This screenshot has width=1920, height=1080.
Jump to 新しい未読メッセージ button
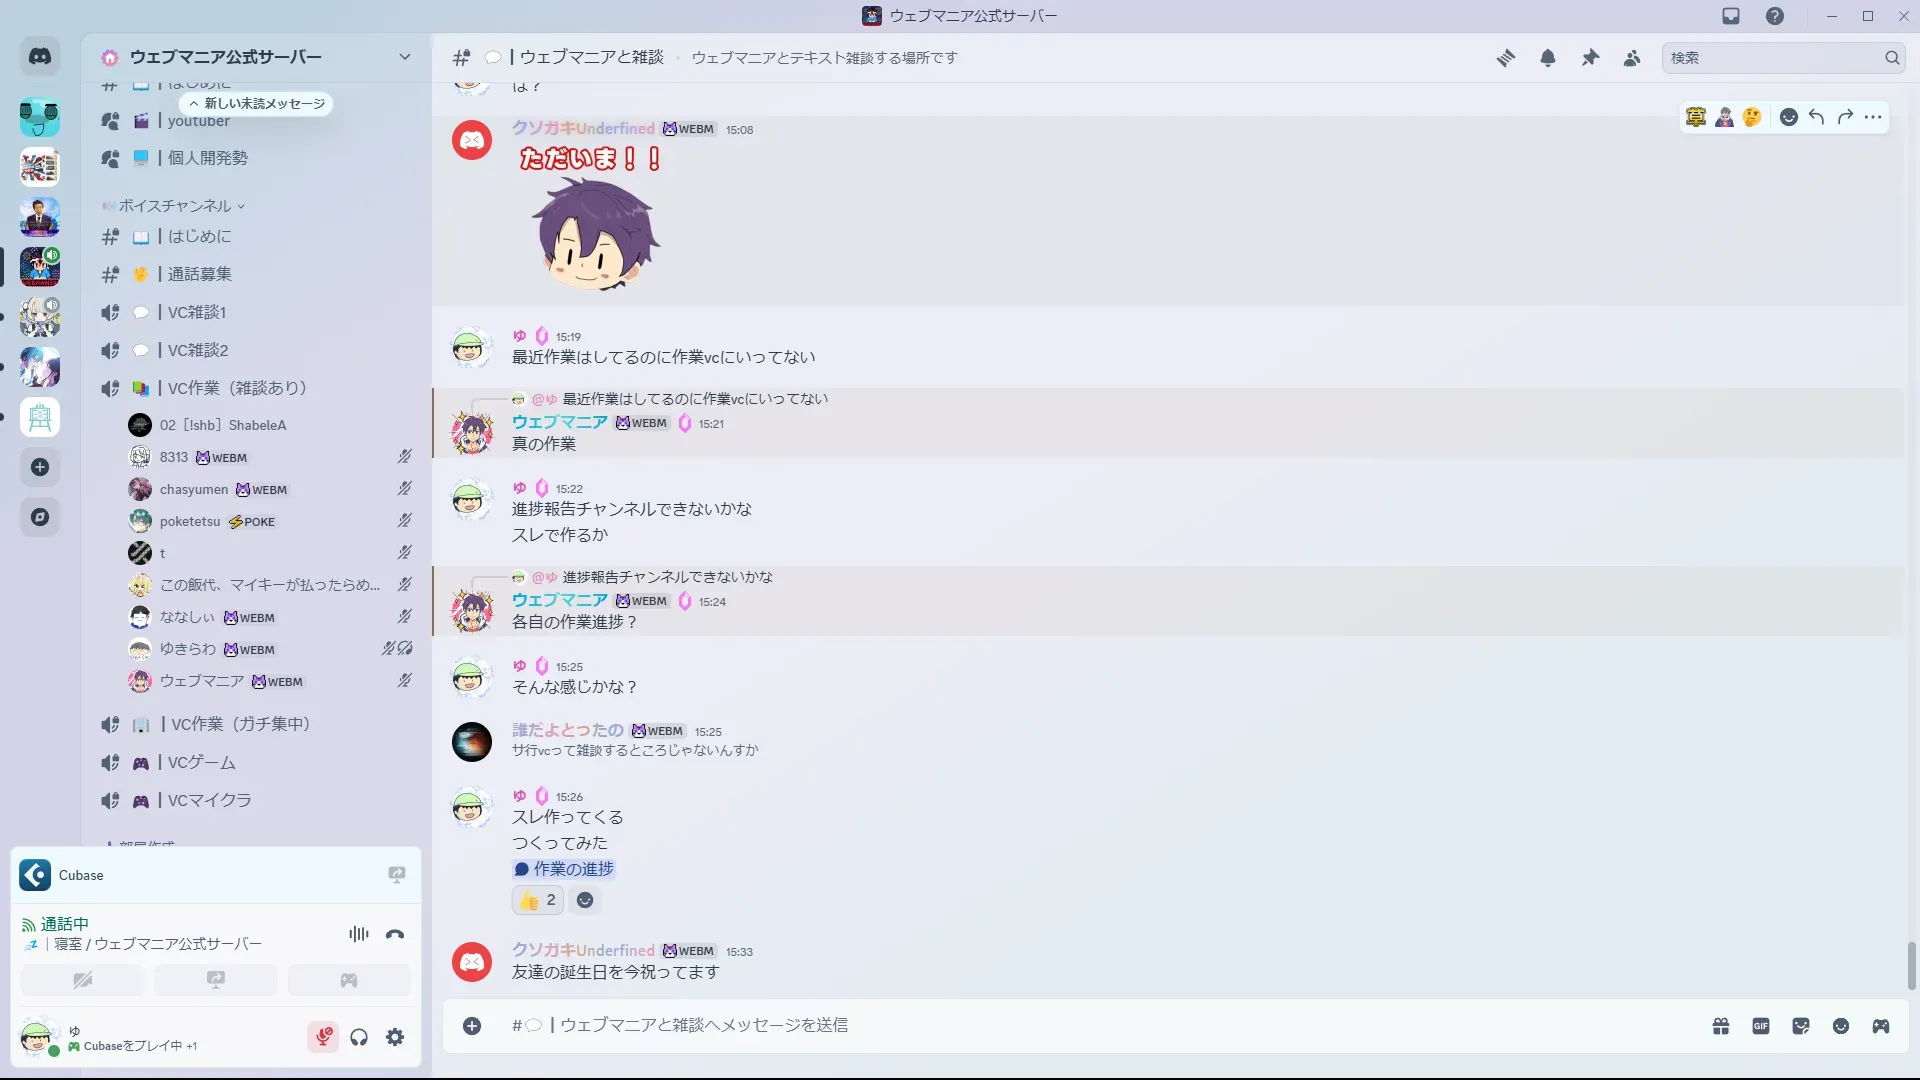click(257, 103)
